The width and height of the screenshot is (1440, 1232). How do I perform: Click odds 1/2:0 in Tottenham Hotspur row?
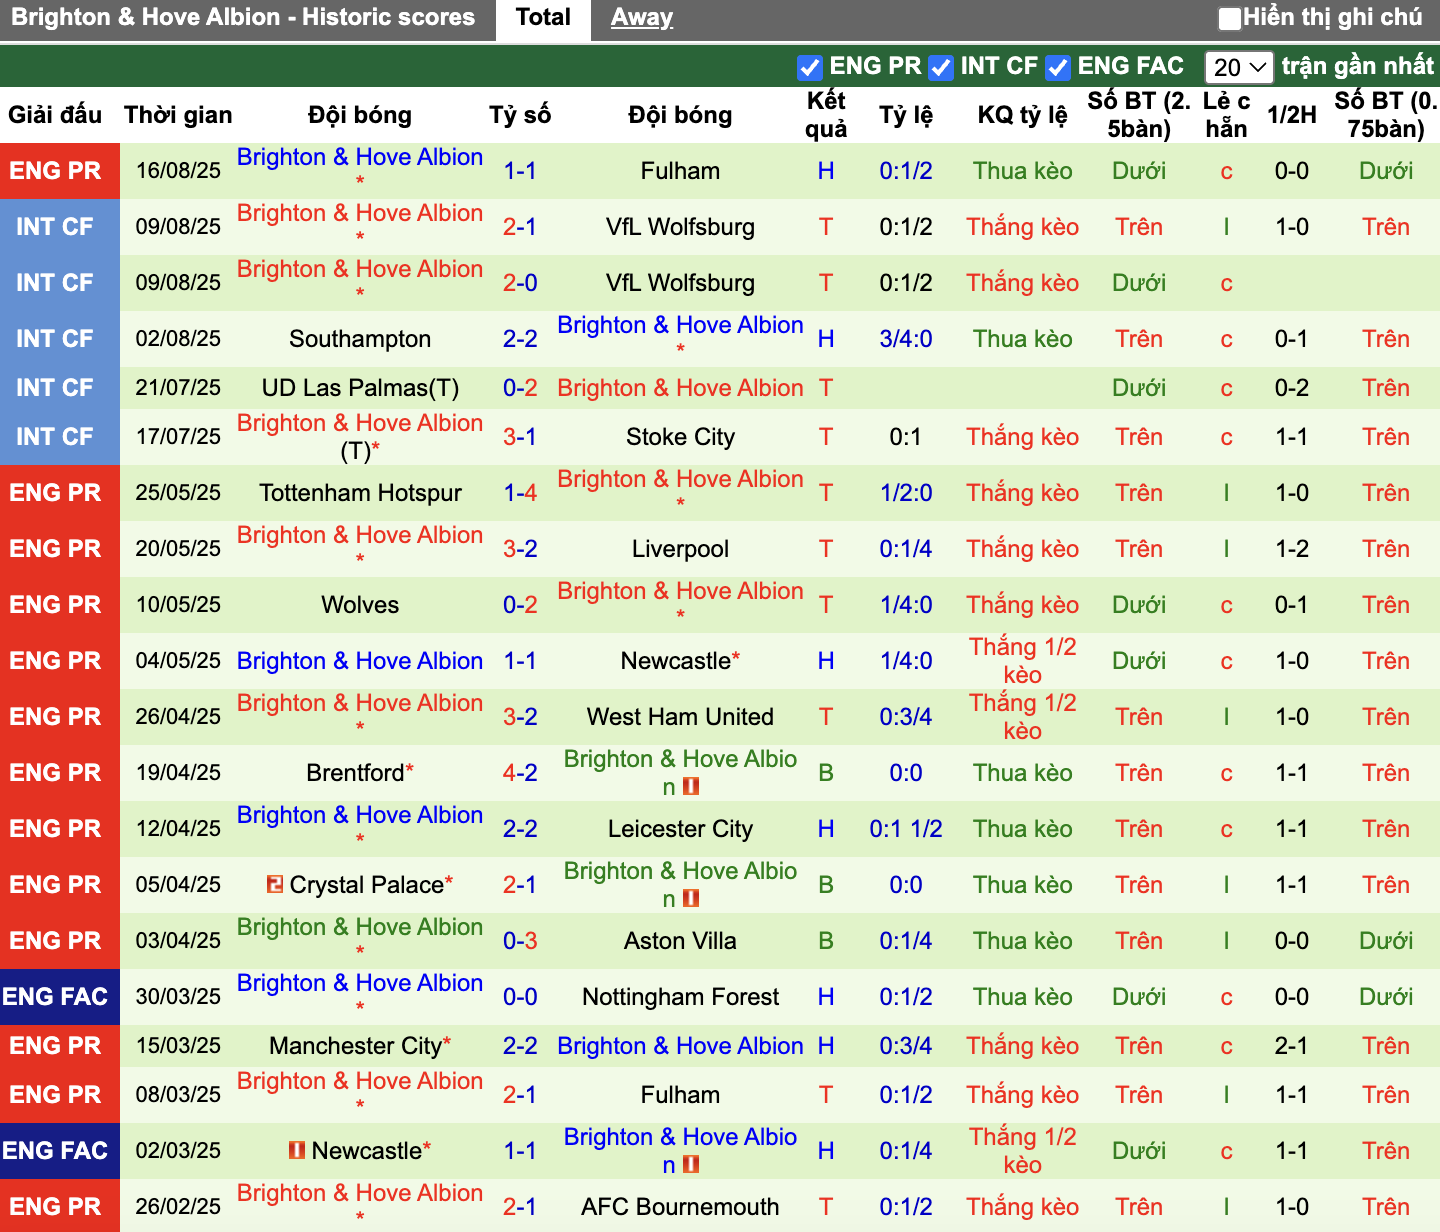[x=906, y=493]
